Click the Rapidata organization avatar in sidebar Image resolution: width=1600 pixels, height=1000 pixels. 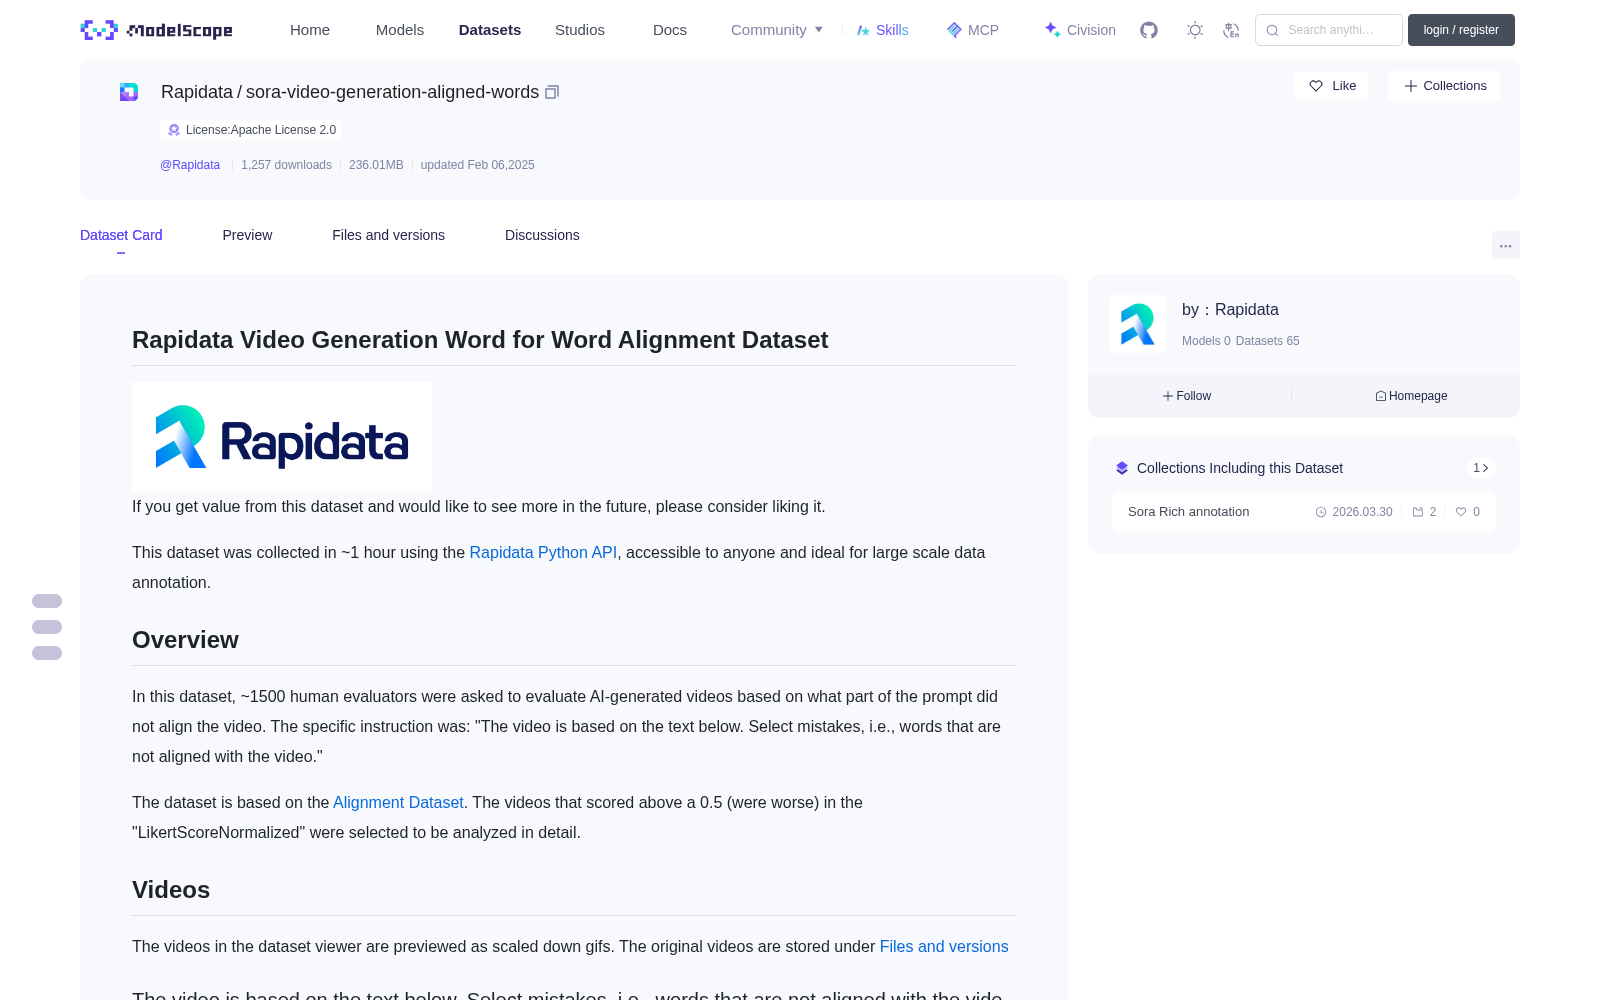point(1138,324)
